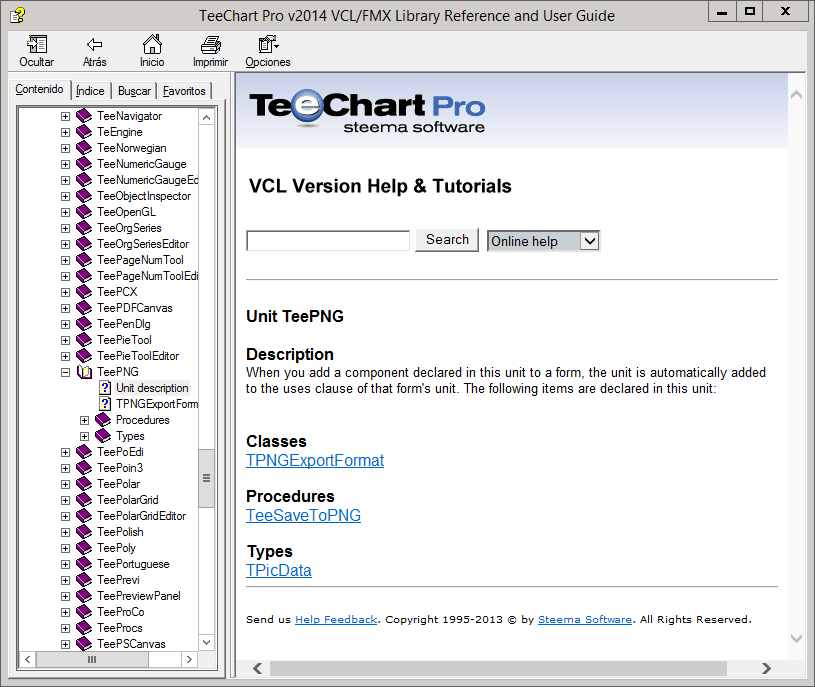Viewport: 815px width, 687px height.
Task: Expand the Procedures node under TeePNG
Action: pyautogui.click(x=84, y=420)
